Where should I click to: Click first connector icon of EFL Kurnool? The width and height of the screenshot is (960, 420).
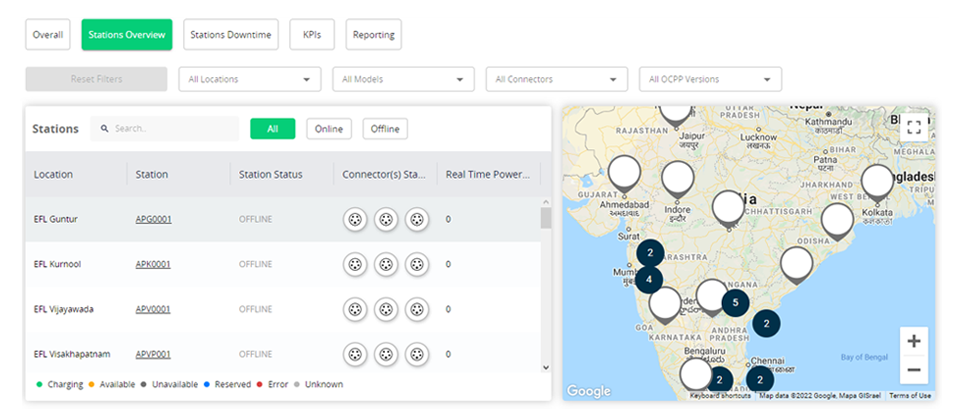point(355,264)
